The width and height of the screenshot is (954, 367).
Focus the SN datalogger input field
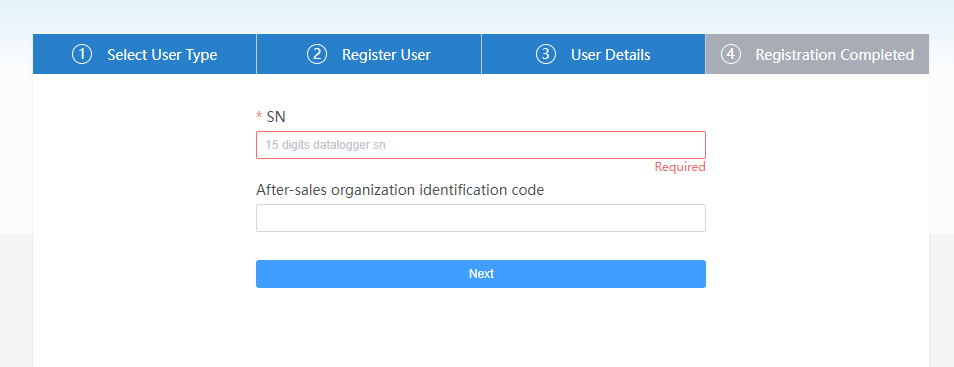click(481, 145)
